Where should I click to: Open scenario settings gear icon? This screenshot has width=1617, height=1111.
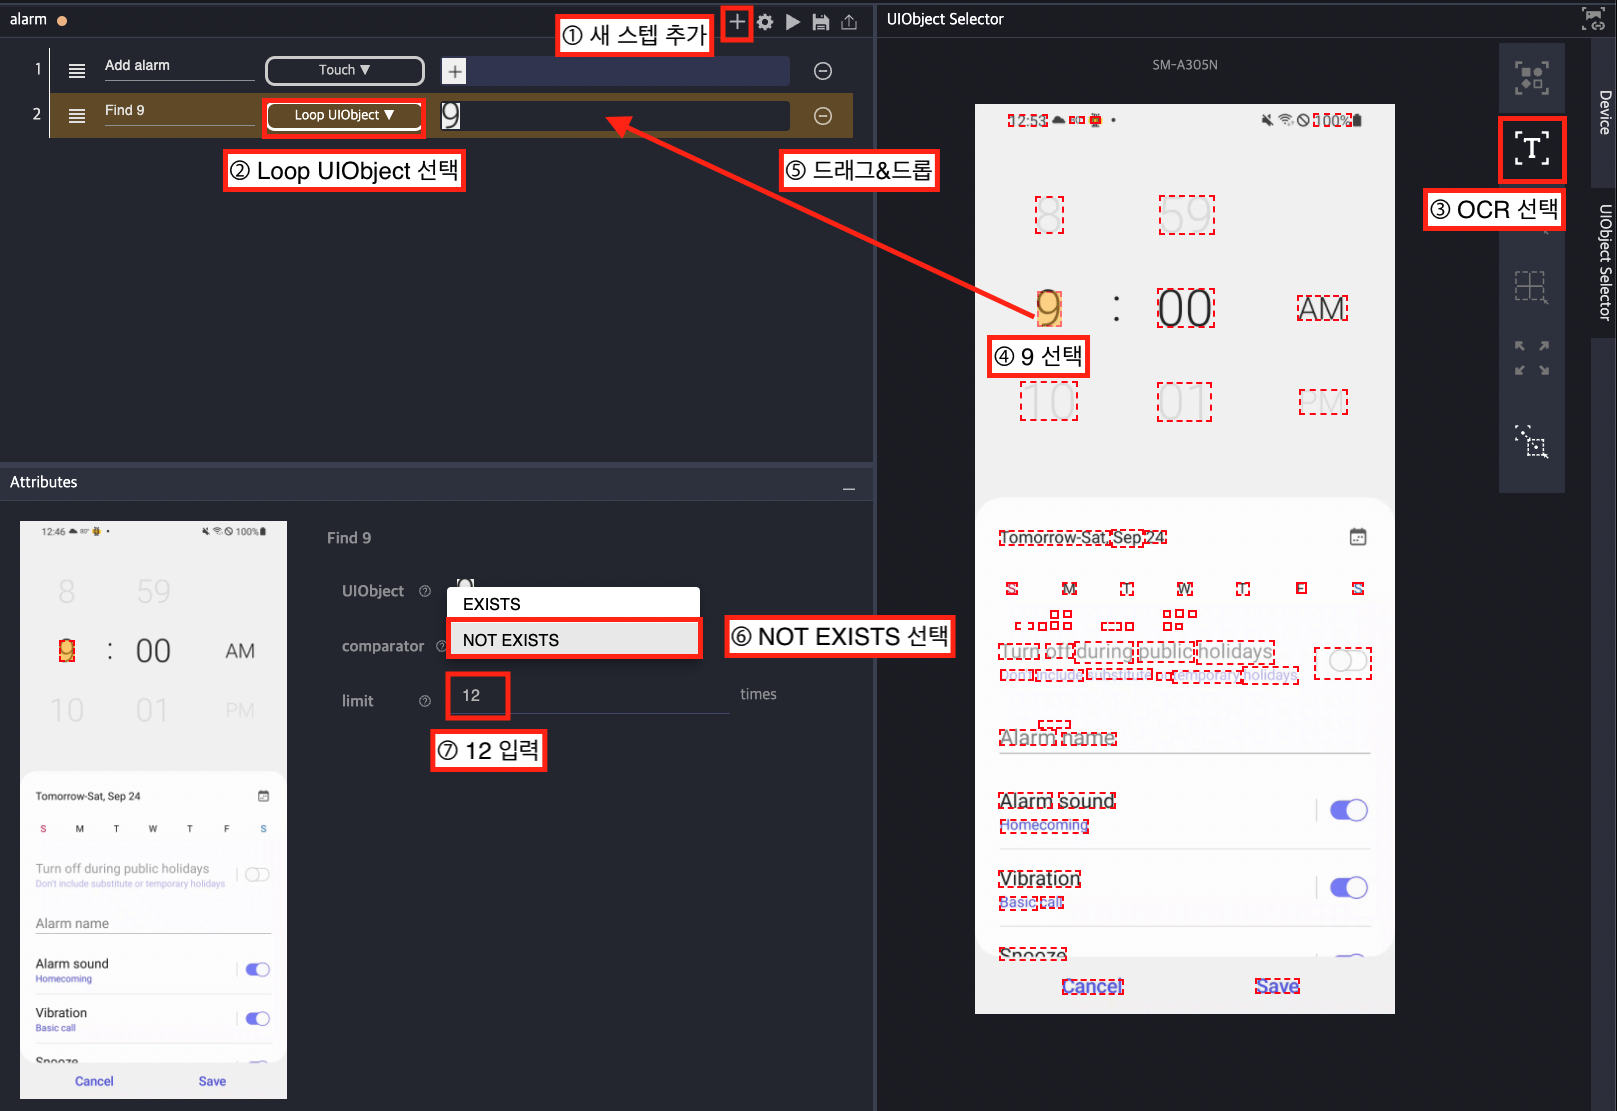765,22
